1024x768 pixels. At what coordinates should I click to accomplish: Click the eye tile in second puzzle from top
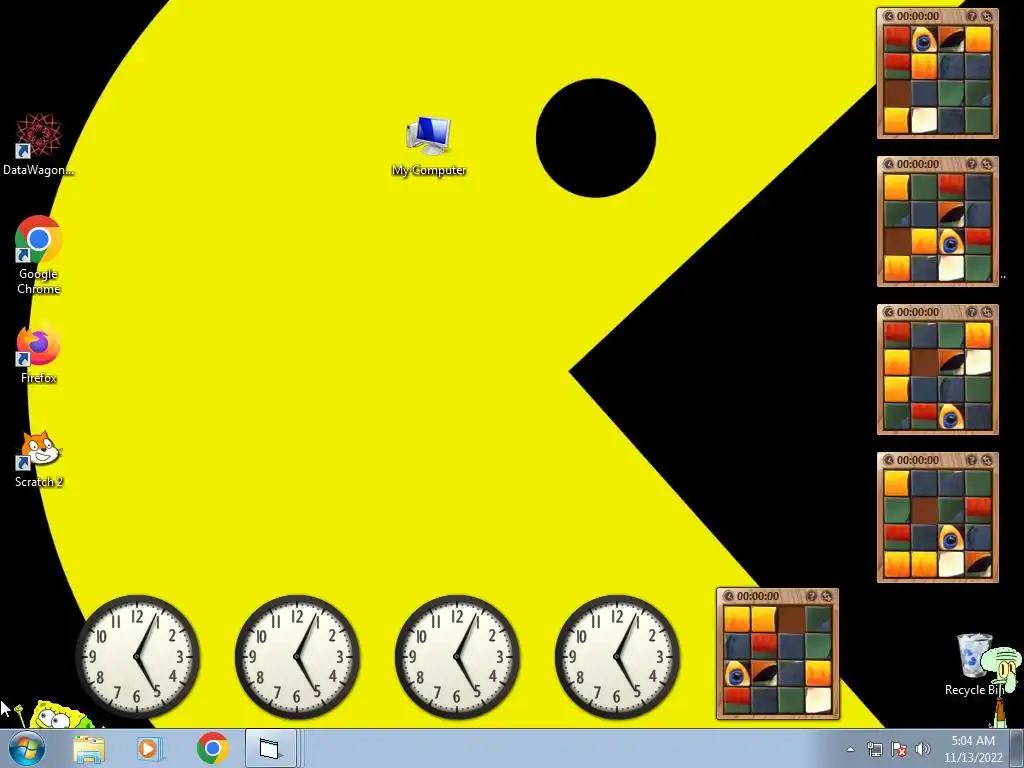point(951,242)
